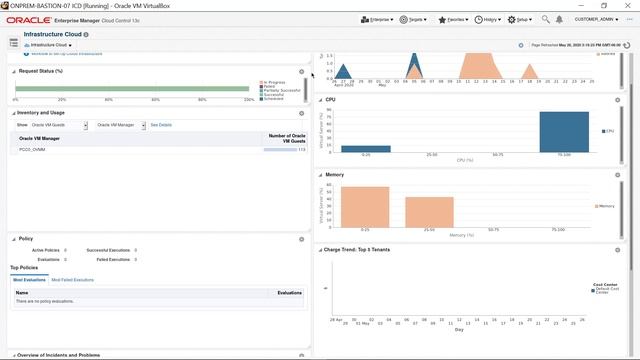
Task: Collapse the CPU chart section
Action: [x=321, y=100]
